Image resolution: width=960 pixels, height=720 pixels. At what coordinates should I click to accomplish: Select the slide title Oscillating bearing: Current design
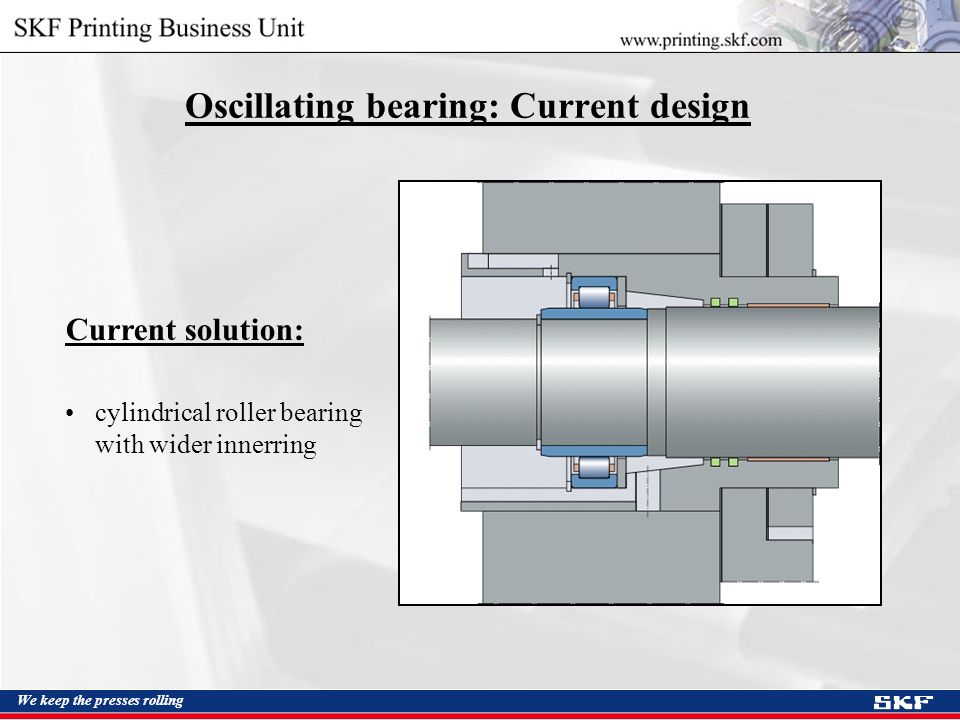[x=468, y=107]
